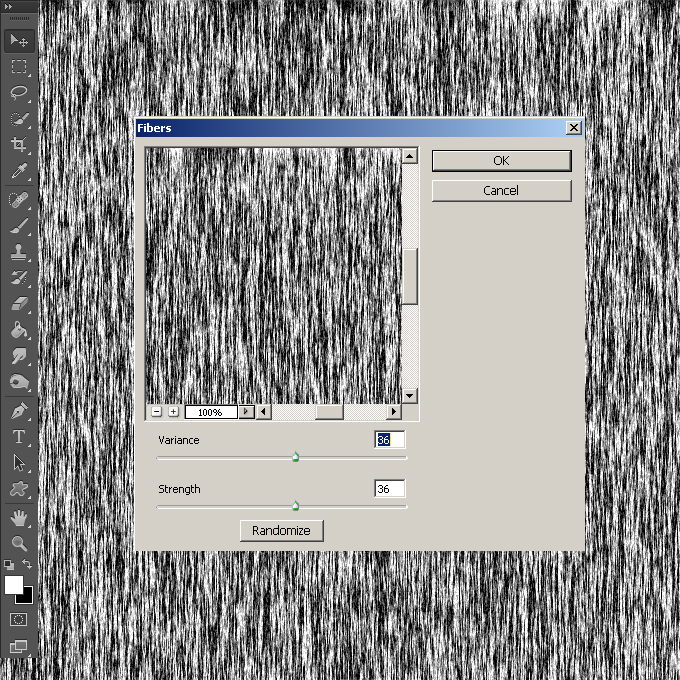Select the Zoom tool

pos(19,543)
